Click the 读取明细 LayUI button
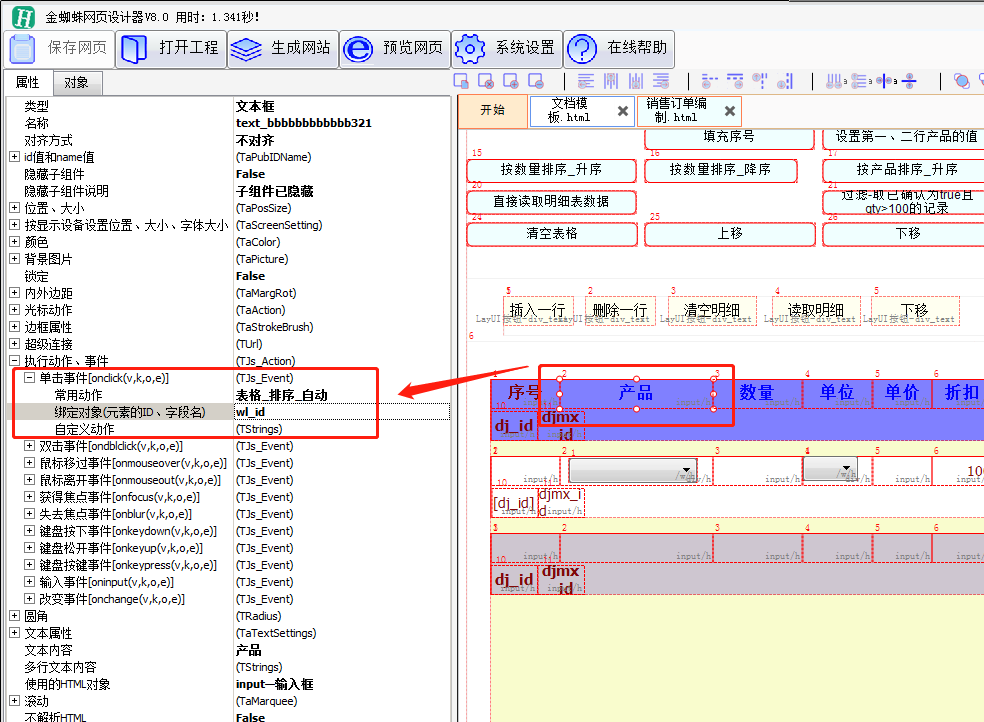 click(815, 311)
